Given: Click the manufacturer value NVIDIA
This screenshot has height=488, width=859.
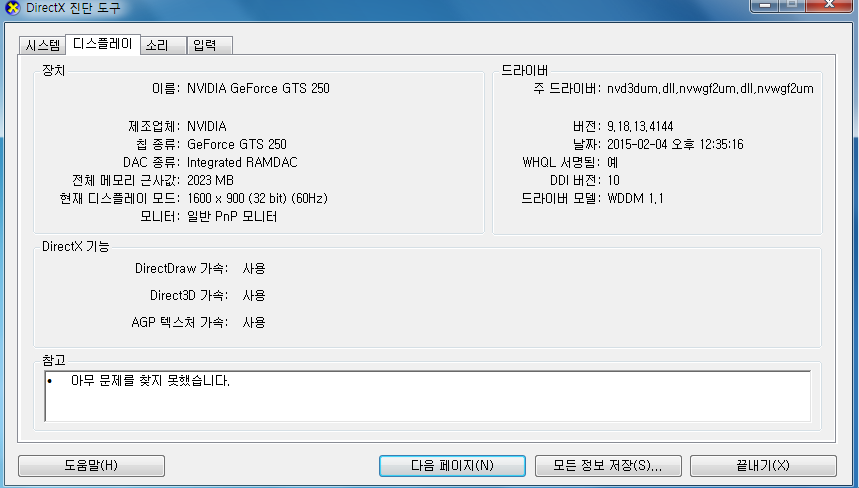Looking at the screenshot, I should point(207,127).
